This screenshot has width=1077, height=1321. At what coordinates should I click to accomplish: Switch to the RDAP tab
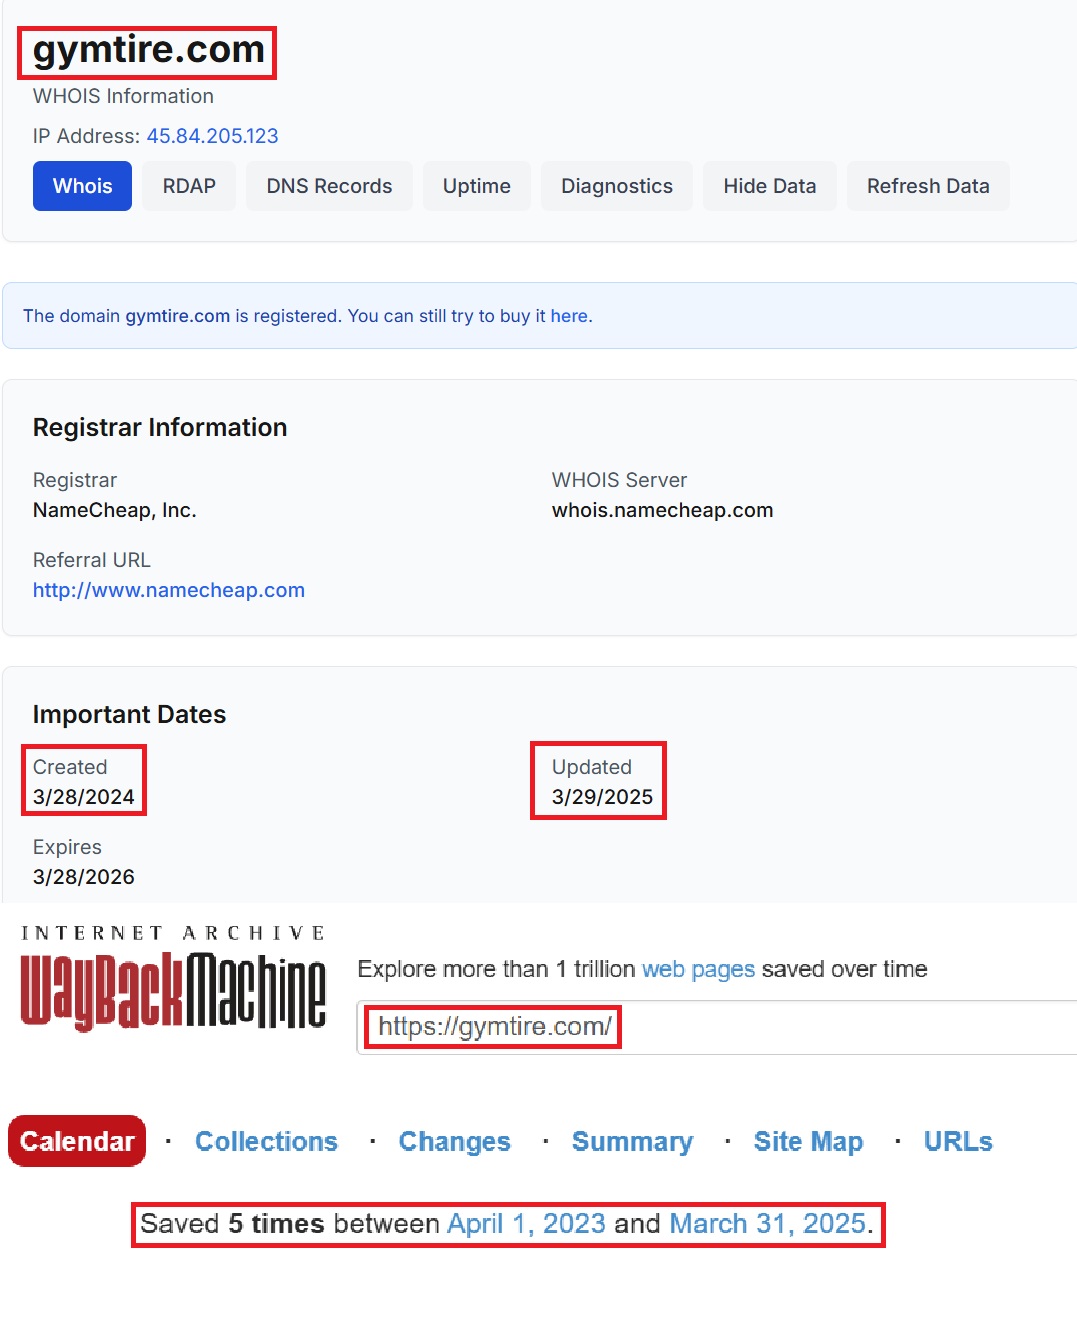(188, 185)
